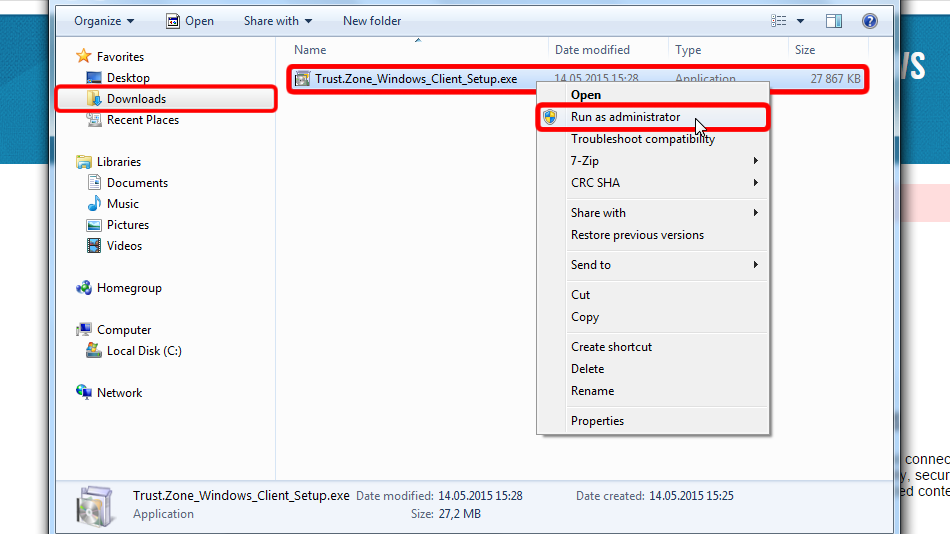Viewport: 950px width, 534px height.
Task: Choose Run as administrator from context menu
Action: [625, 117]
